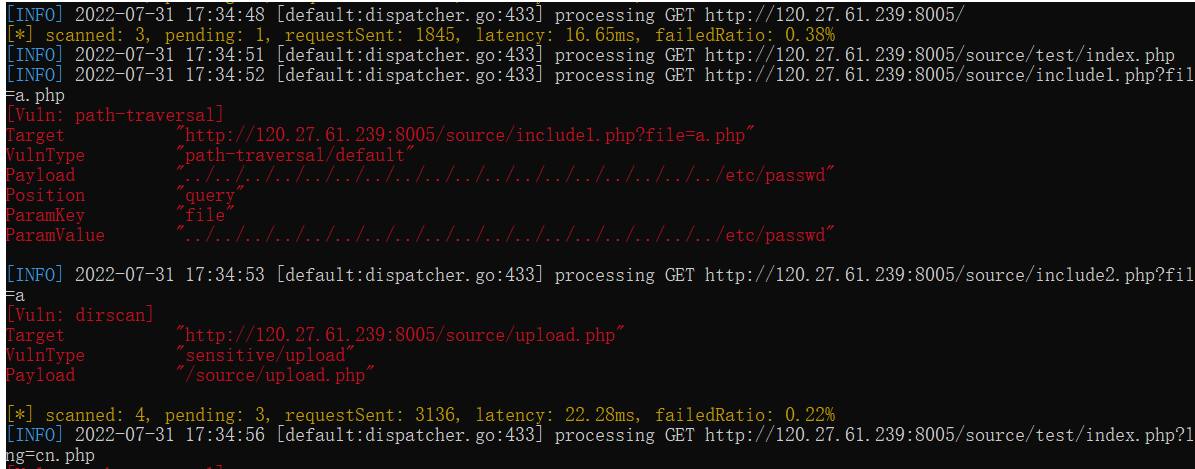The width and height of the screenshot is (1195, 469).
Task: Click the "/source/upload.php" Payload value
Action: click(275, 375)
